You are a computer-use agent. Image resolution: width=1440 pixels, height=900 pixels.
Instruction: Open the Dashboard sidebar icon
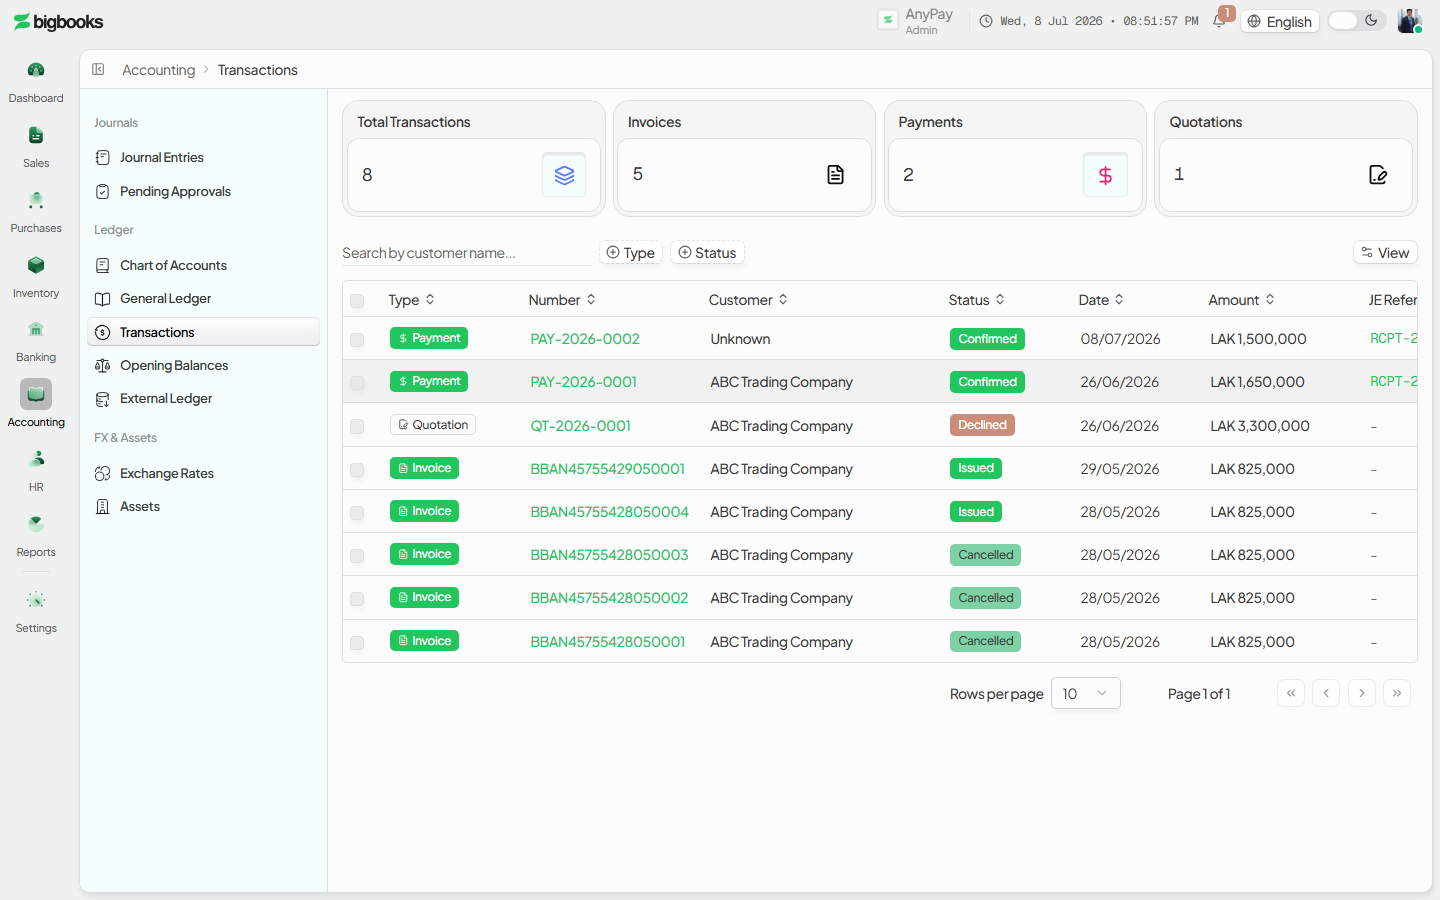[36, 70]
